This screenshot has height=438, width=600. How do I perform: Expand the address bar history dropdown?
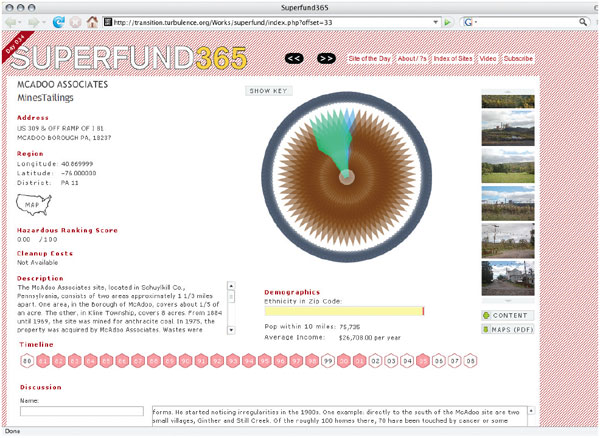(435, 22)
